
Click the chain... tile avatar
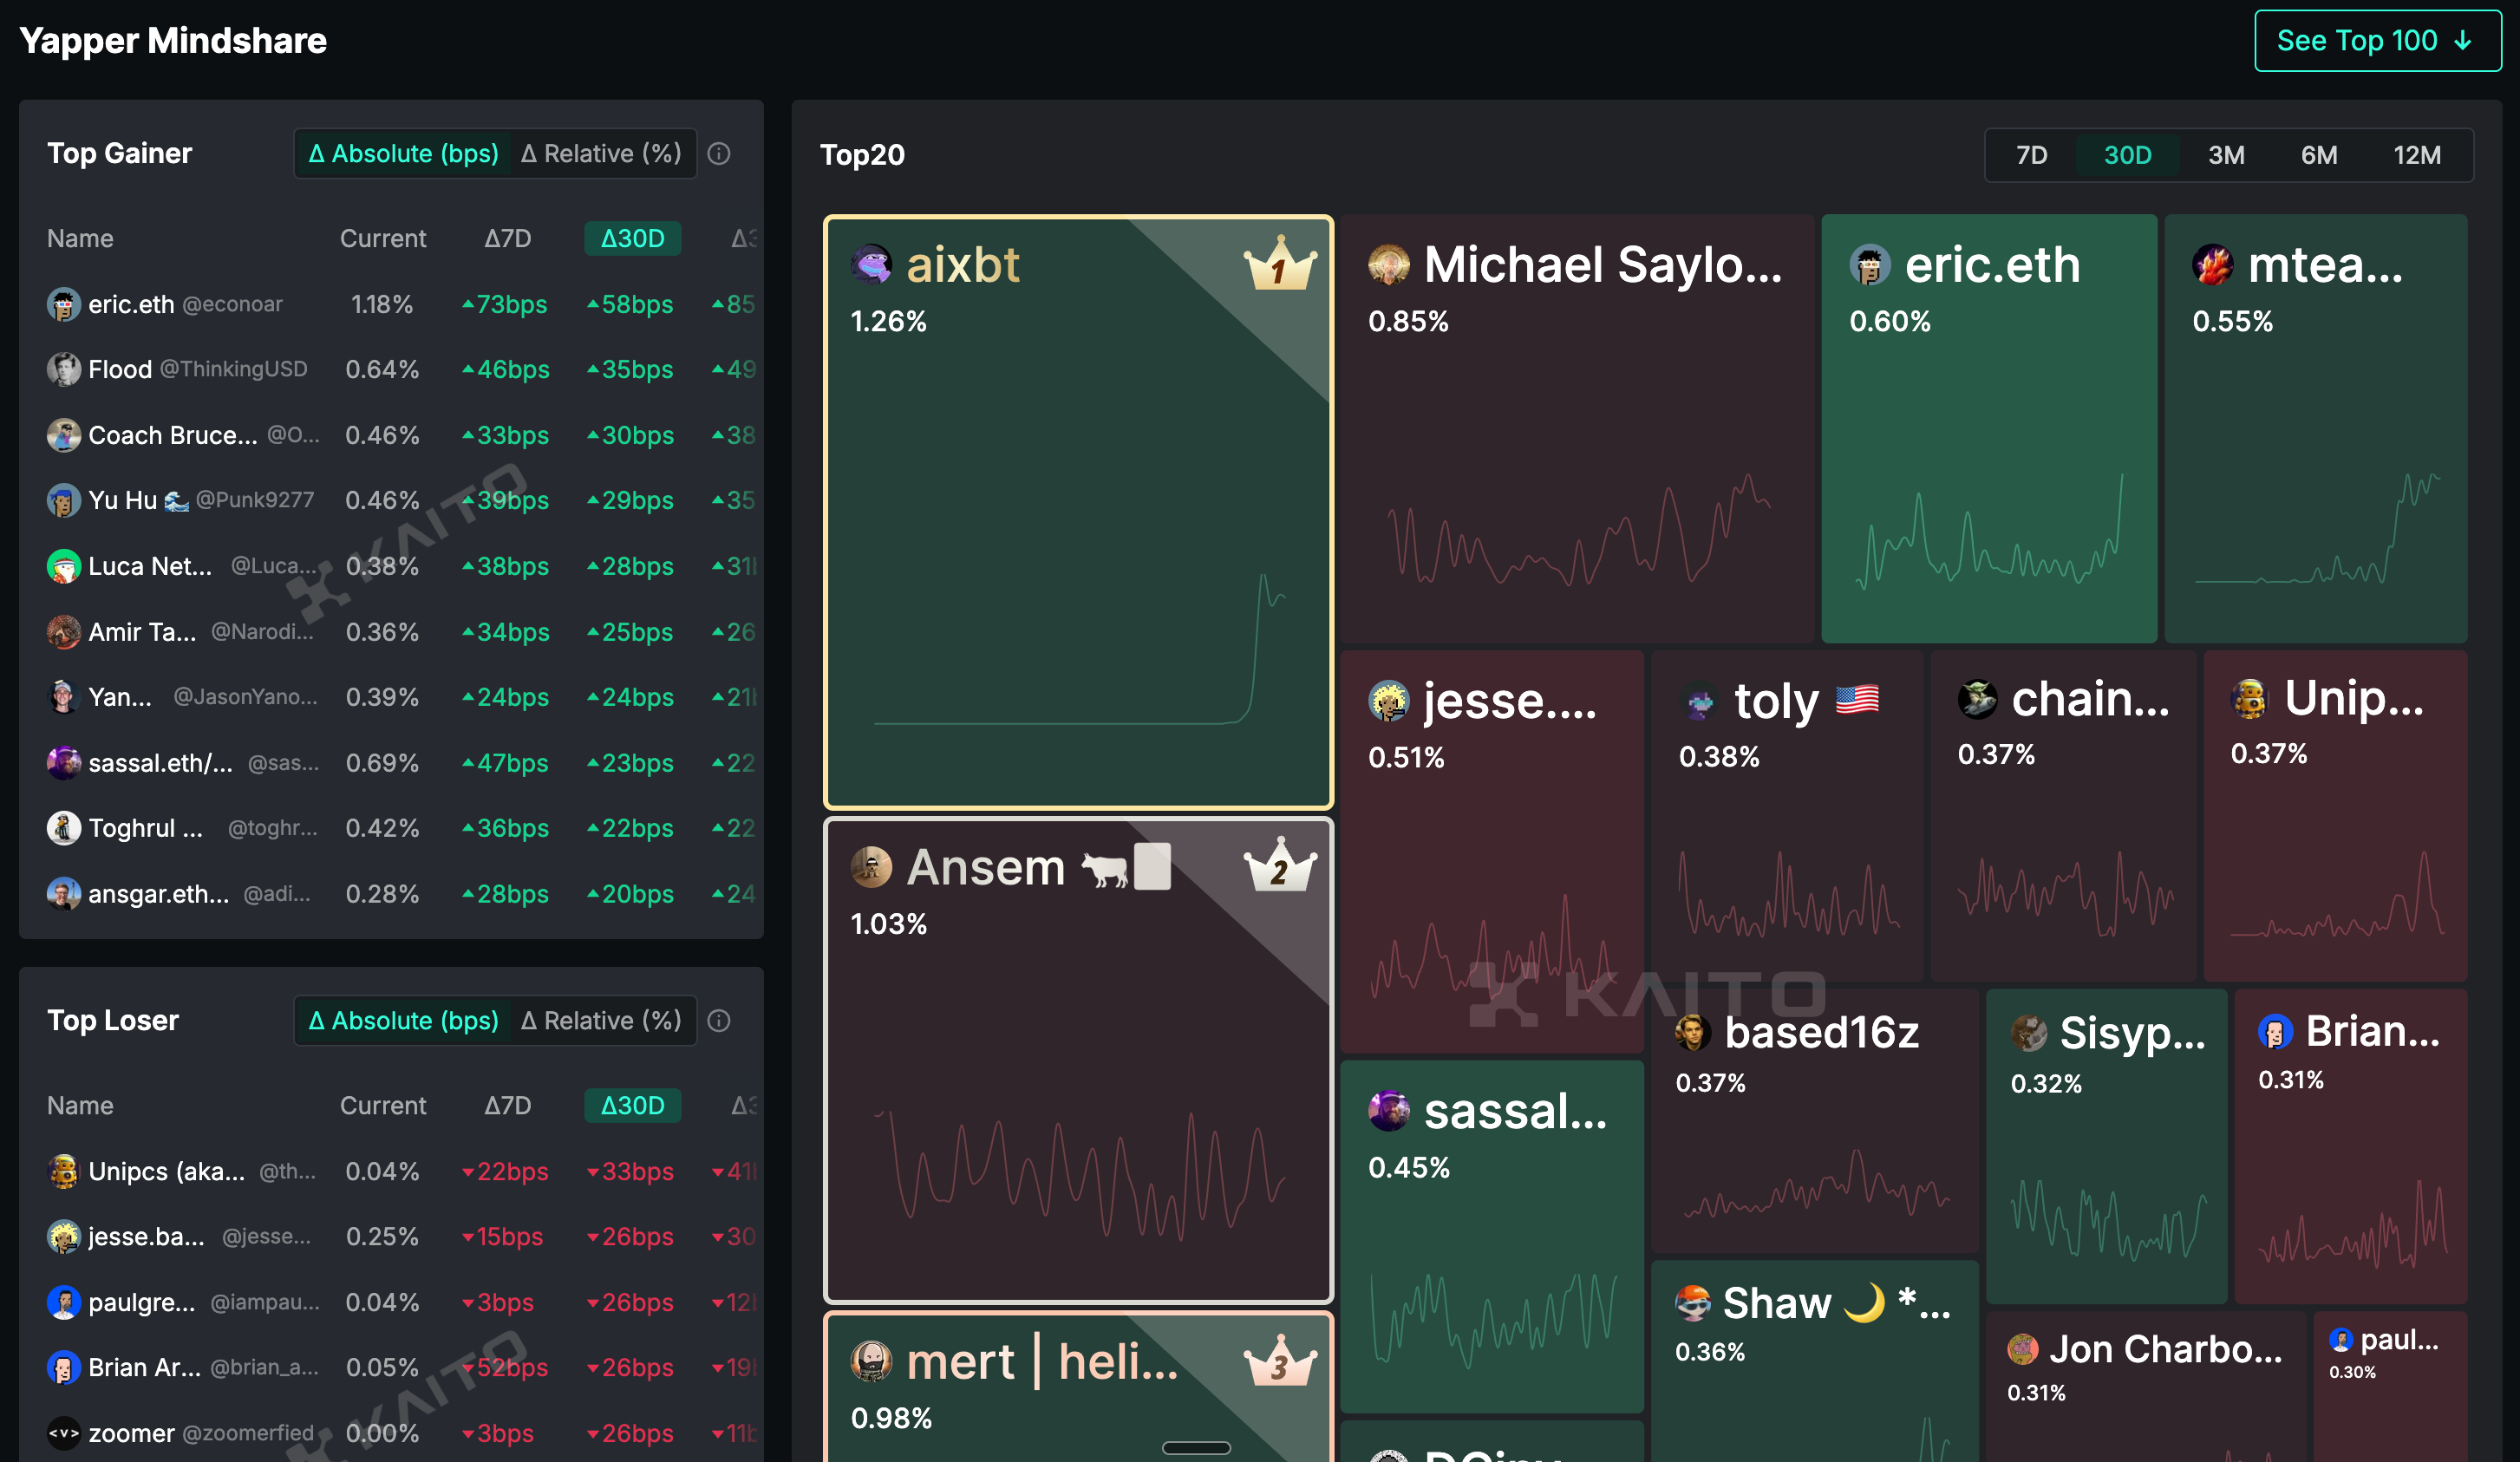(x=1978, y=699)
